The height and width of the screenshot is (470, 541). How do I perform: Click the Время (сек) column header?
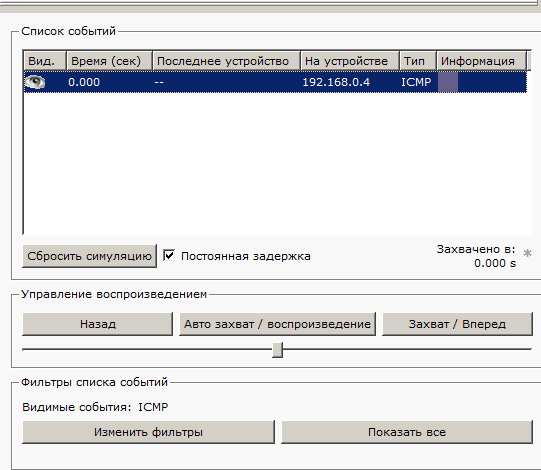click(x=109, y=61)
